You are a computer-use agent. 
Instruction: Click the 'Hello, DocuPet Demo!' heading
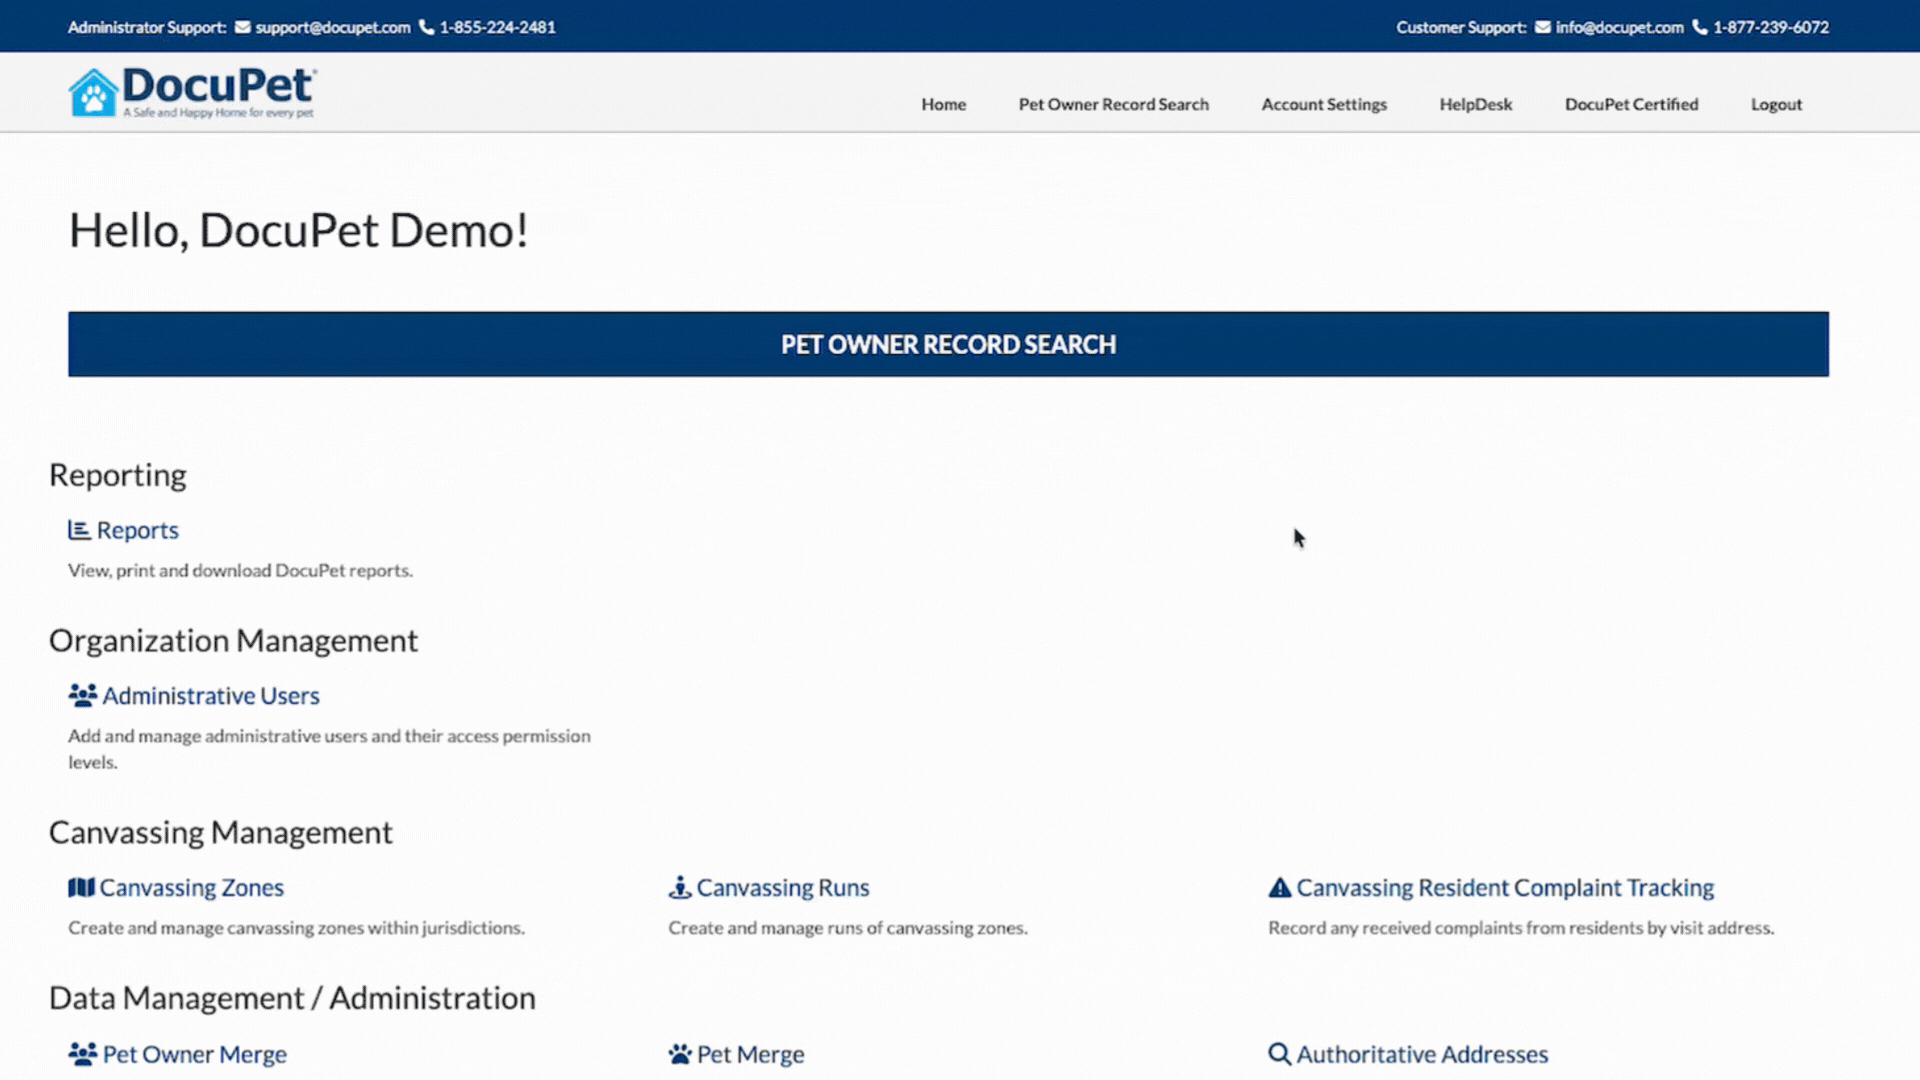coord(298,231)
